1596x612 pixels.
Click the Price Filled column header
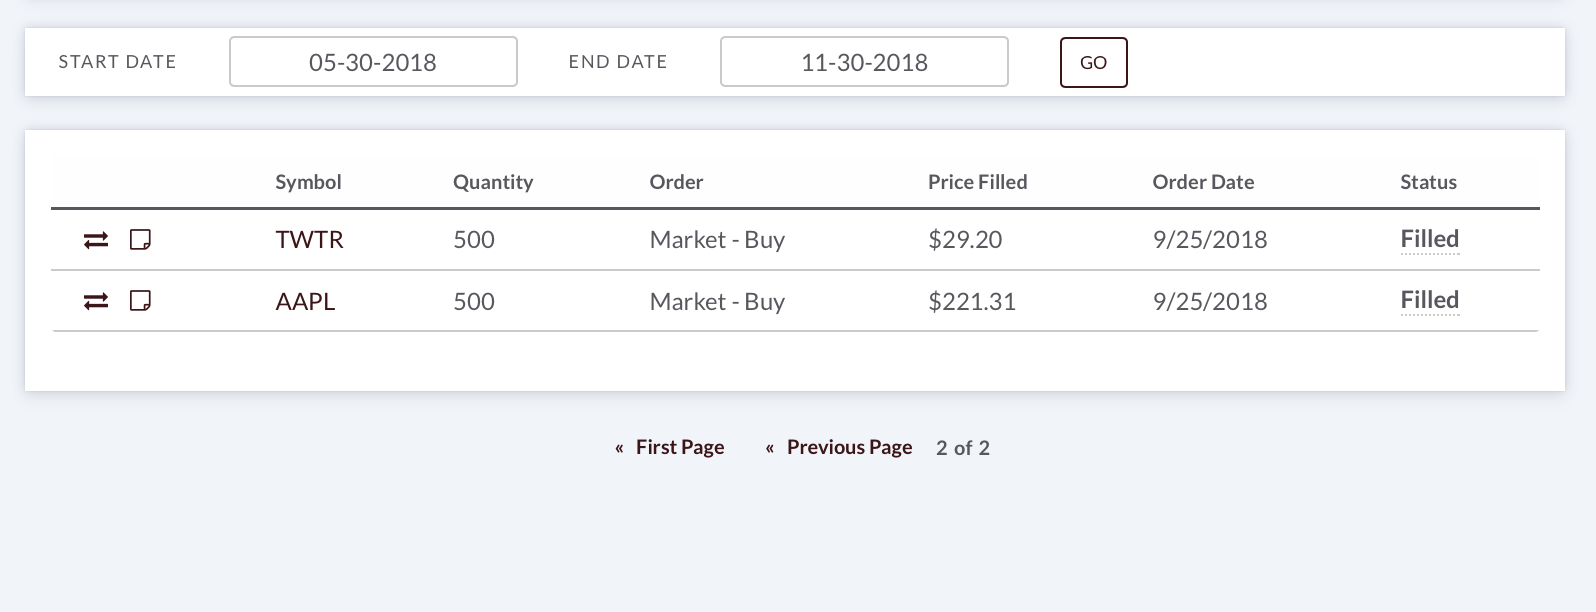(x=977, y=182)
